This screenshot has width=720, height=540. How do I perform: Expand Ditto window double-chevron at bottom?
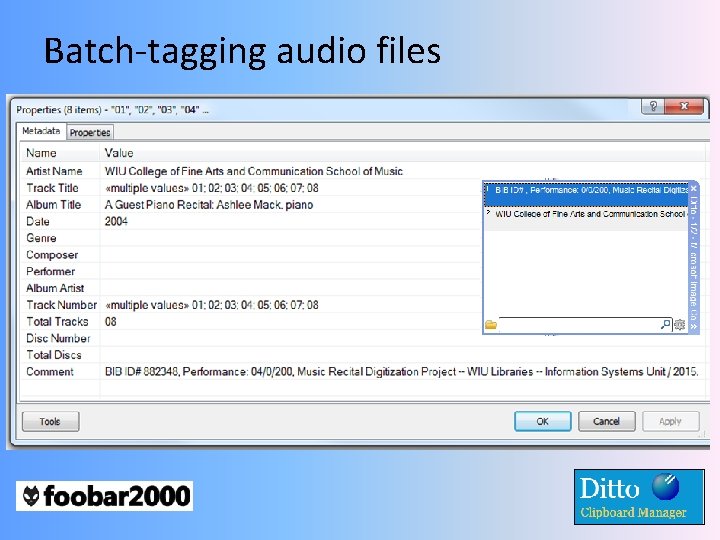[x=693, y=326]
